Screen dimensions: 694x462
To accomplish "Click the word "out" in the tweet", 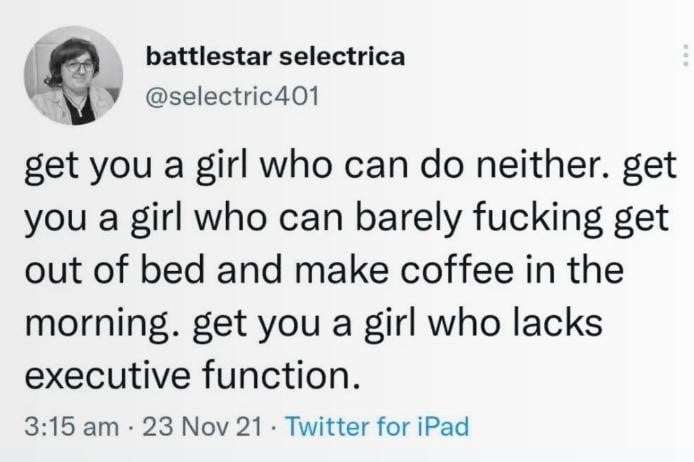I will [x=49, y=270].
